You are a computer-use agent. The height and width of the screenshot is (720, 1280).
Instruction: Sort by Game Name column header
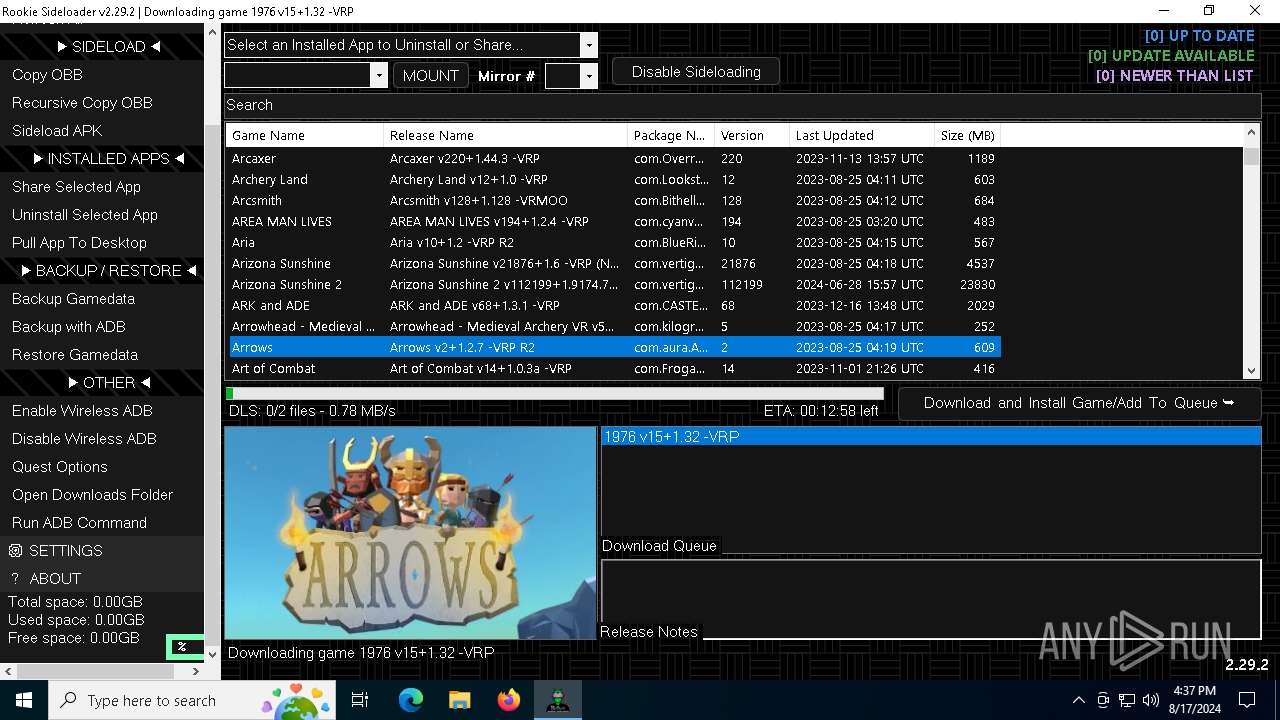click(x=305, y=135)
